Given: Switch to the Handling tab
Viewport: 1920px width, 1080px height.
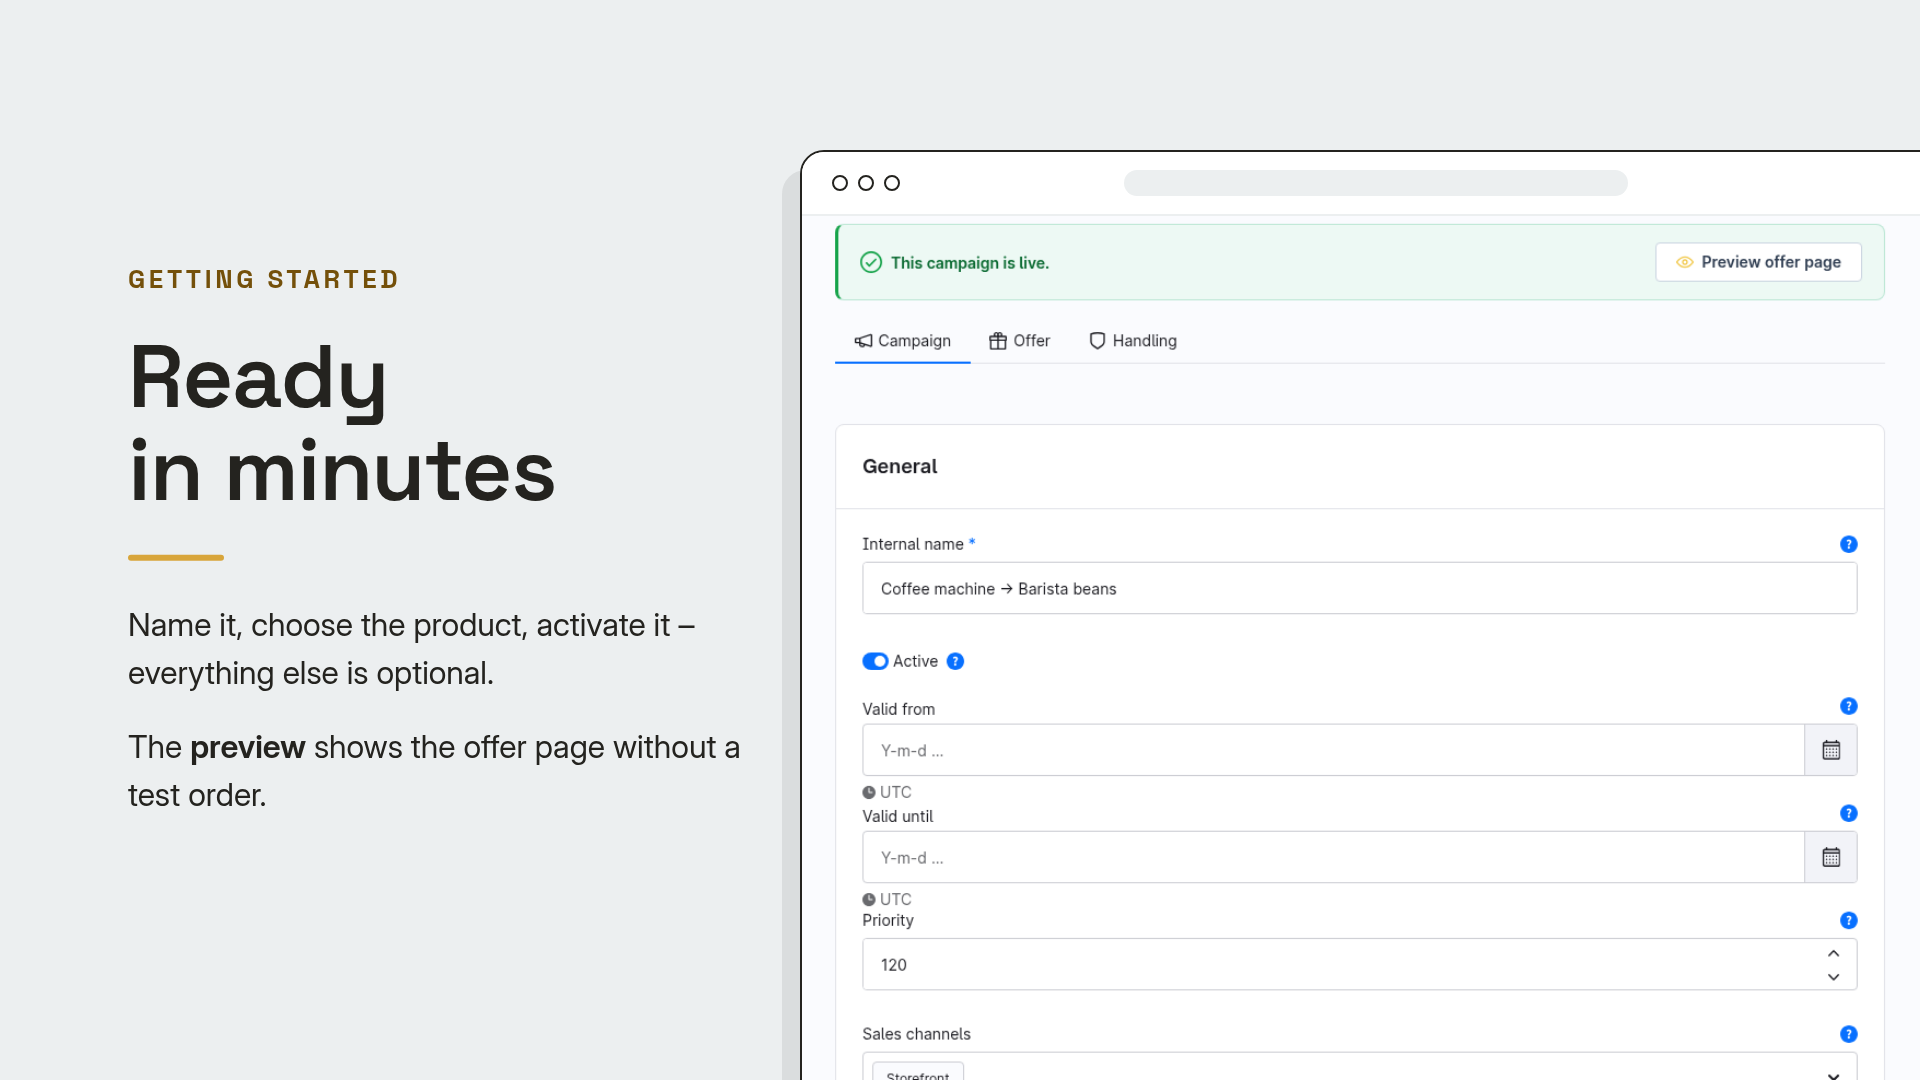Looking at the screenshot, I should tap(1132, 341).
